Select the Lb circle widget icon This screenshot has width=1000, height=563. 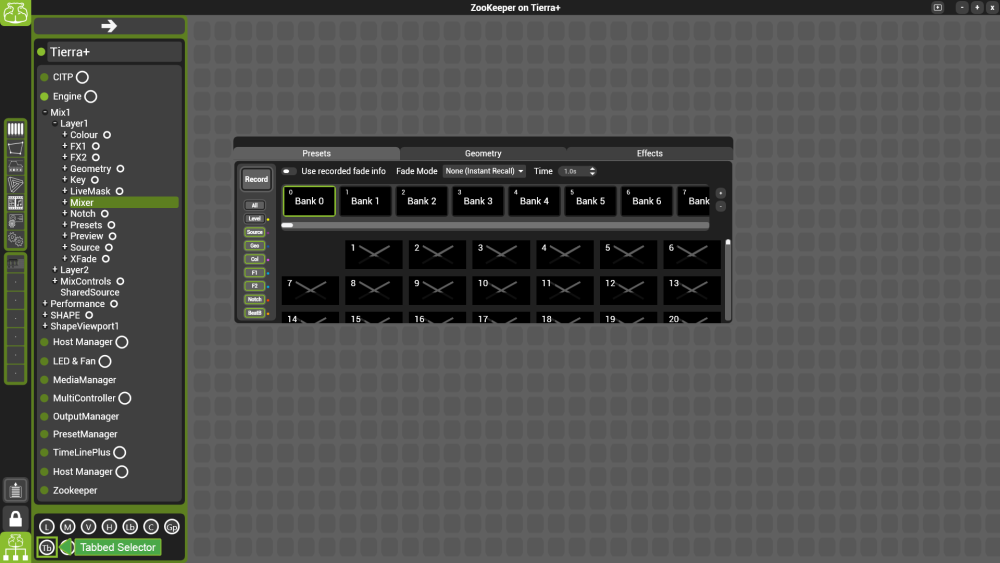(130, 527)
